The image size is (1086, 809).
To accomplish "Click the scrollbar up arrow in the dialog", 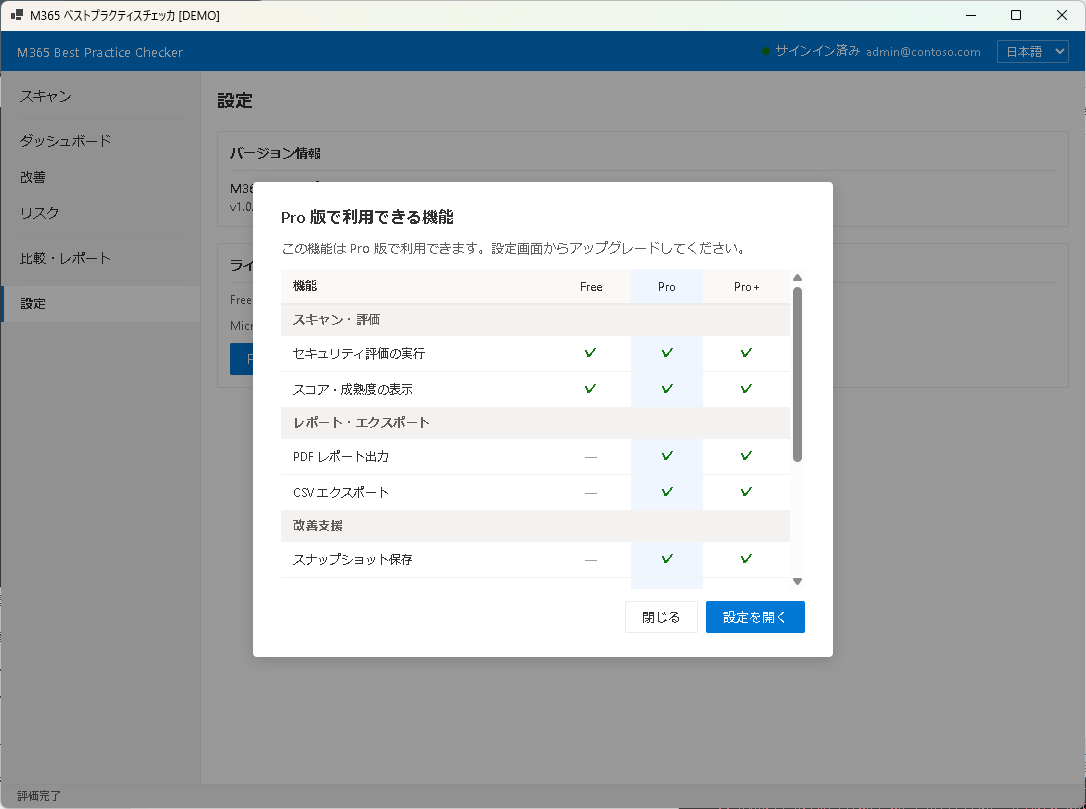I will click(x=797, y=278).
